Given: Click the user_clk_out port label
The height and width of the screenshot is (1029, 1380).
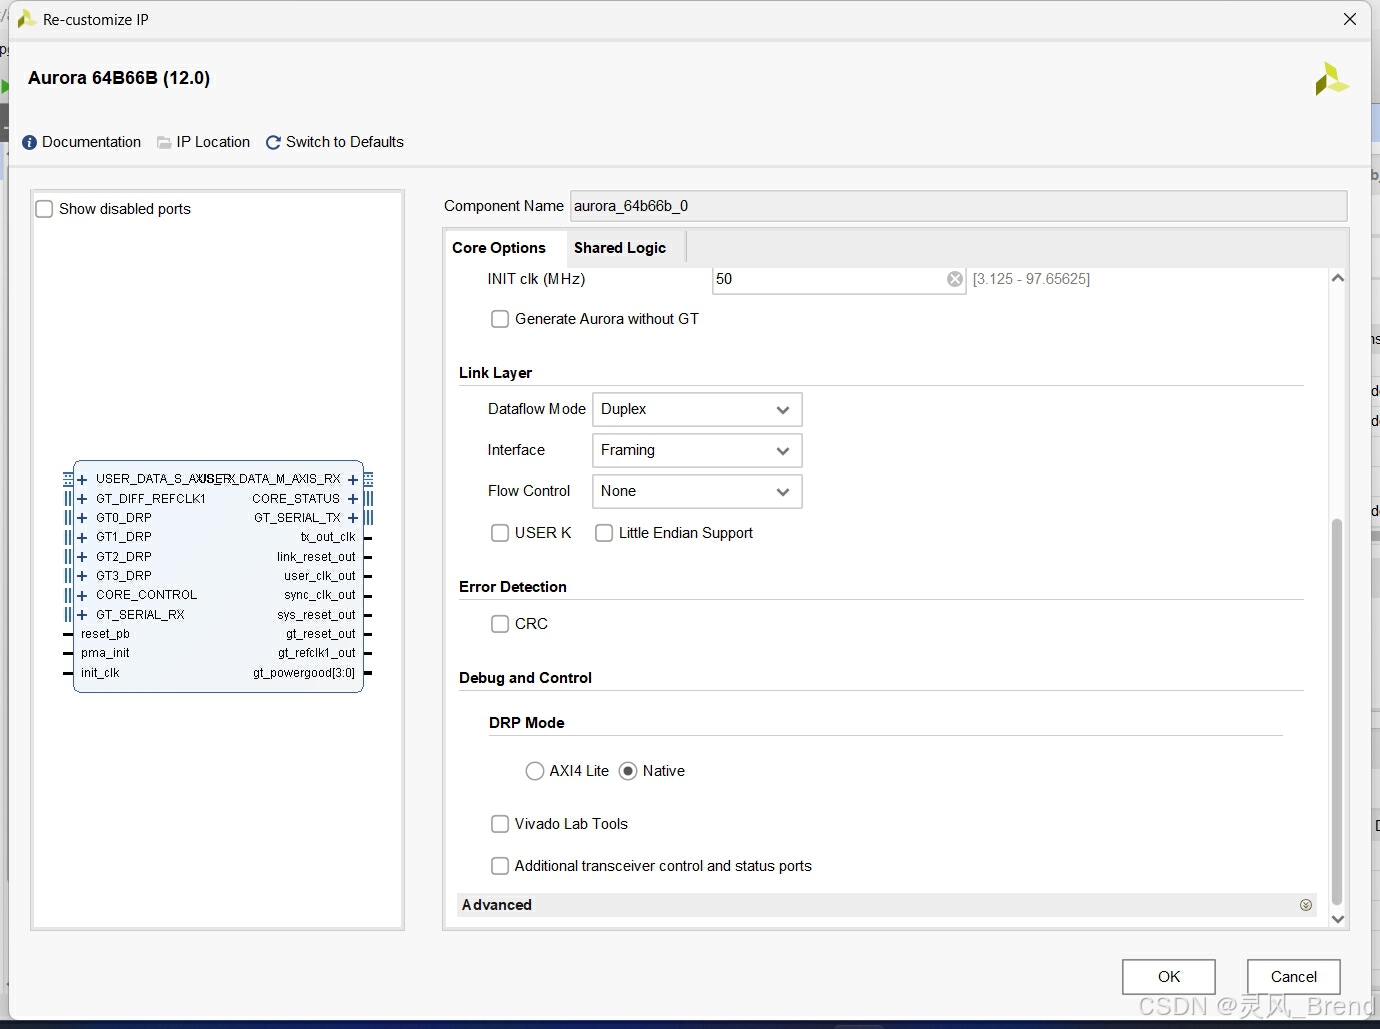Looking at the screenshot, I should click(320, 576).
